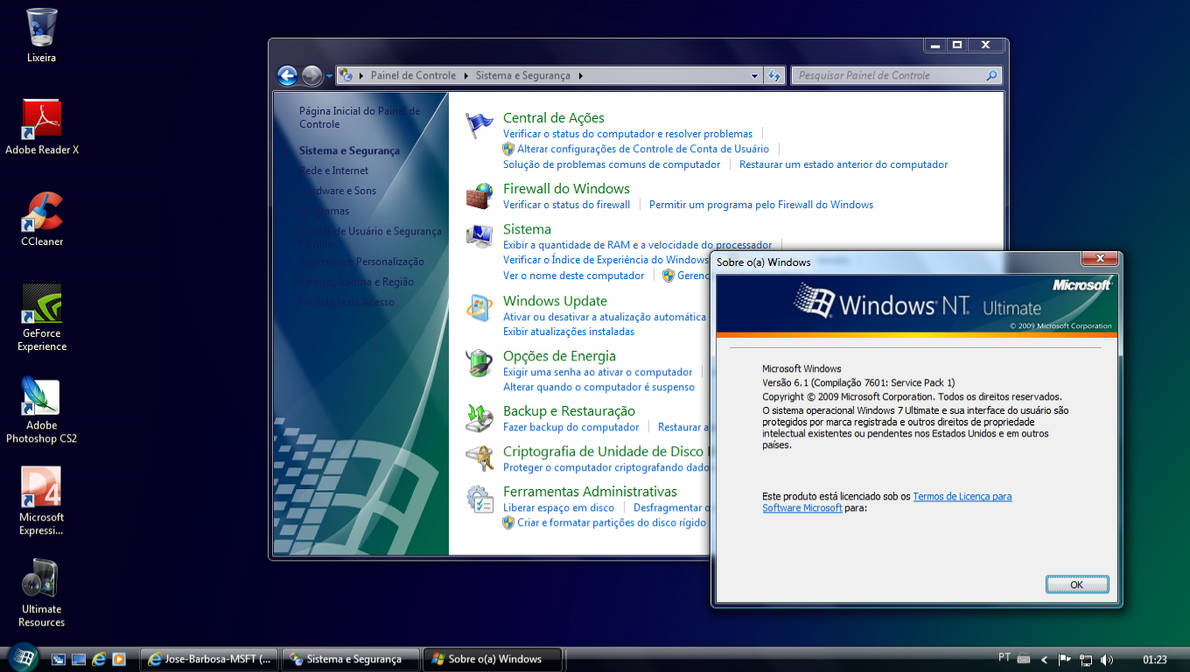Open the address bar dropdown arrow

pos(755,75)
